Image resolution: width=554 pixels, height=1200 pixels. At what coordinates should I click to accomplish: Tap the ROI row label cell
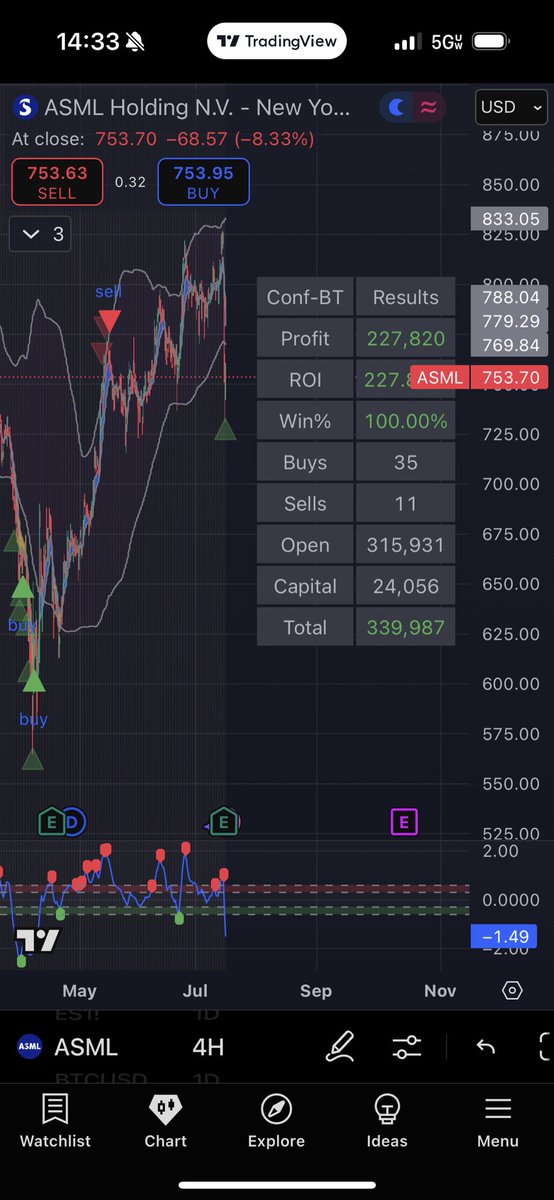(x=305, y=380)
